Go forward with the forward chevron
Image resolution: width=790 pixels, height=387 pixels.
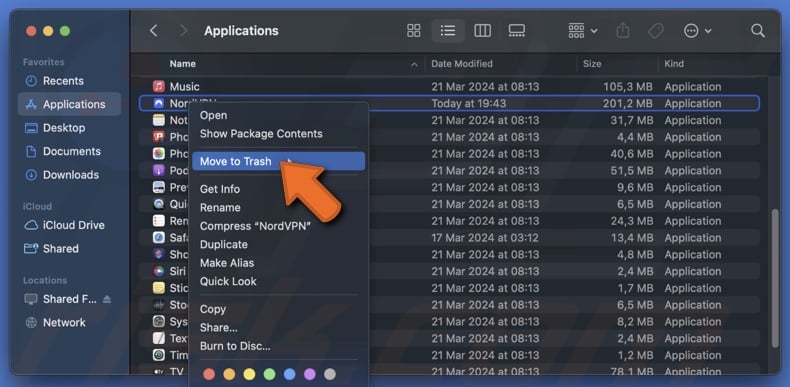pyautogui.click(x=184, y=31)
